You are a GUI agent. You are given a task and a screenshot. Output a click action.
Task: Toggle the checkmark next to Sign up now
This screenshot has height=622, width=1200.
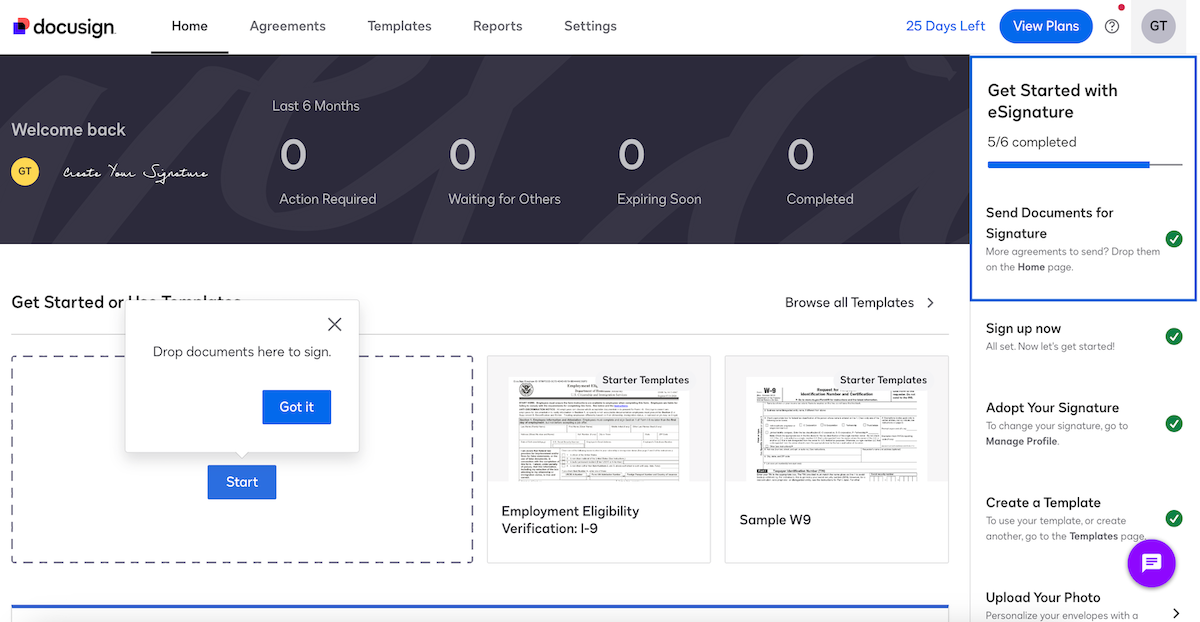click(1174, 336)
